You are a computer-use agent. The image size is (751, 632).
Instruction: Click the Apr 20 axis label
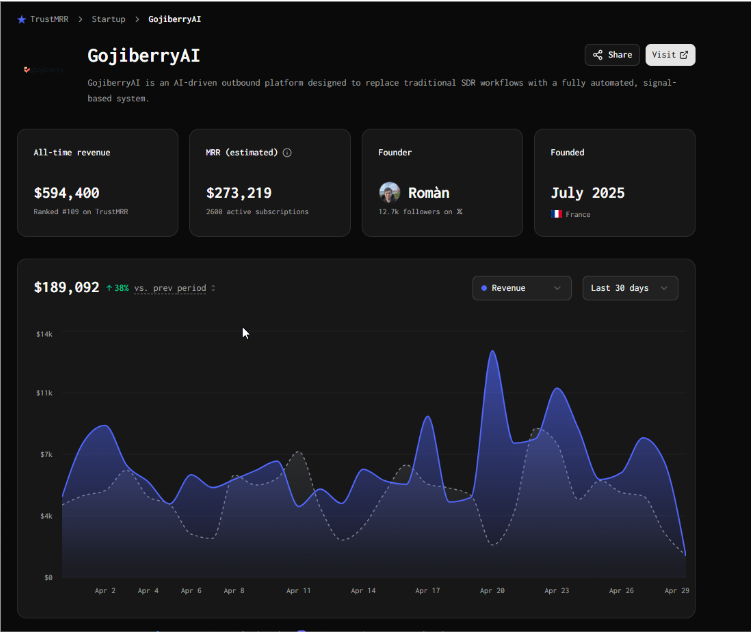492,591
